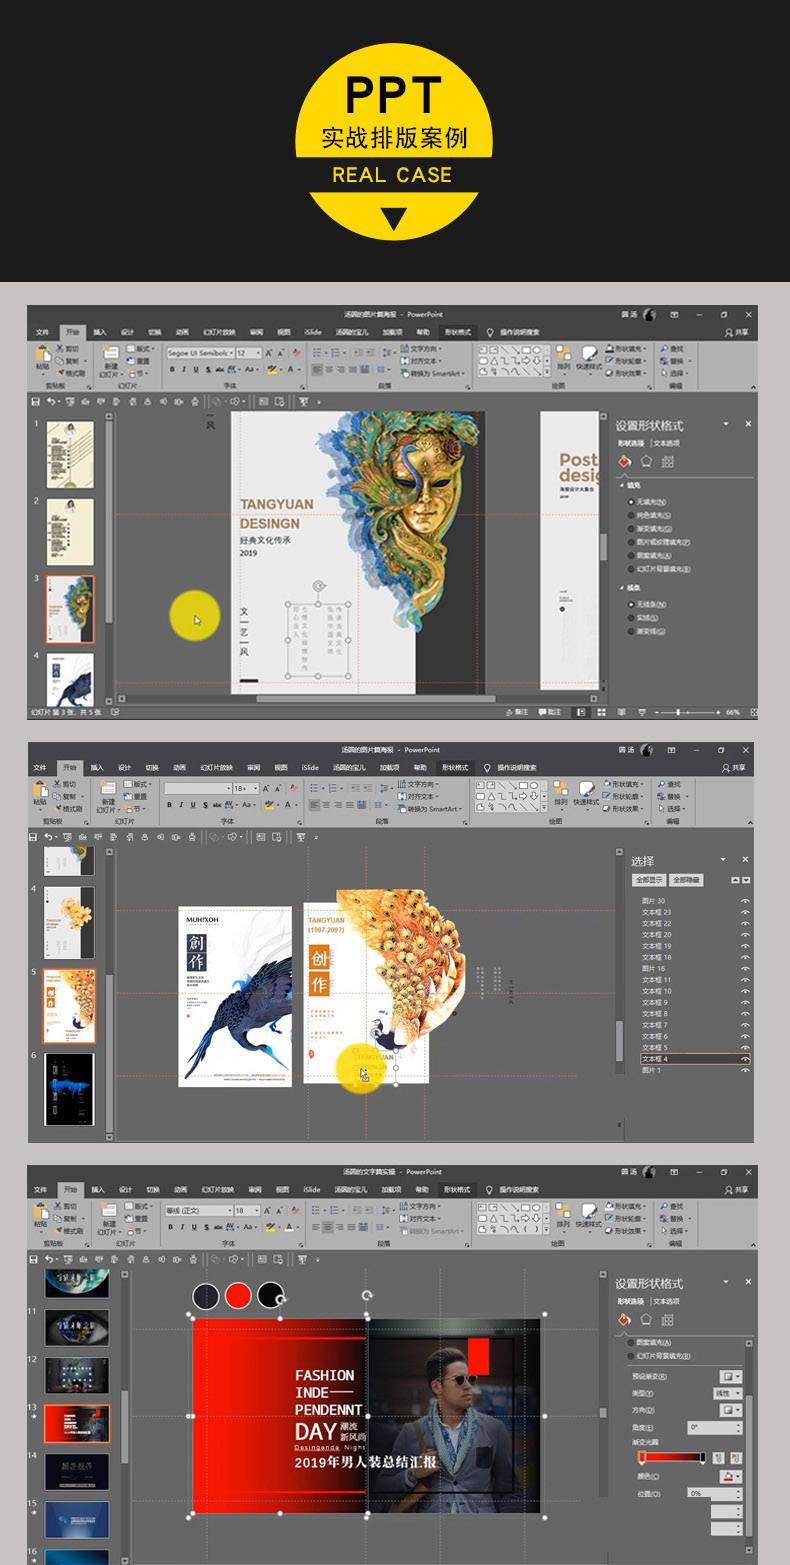Click the bring-forward up arrow in 选择 pane
Viewport: 790px width, 1565px height.
click(x=736, y=880)
